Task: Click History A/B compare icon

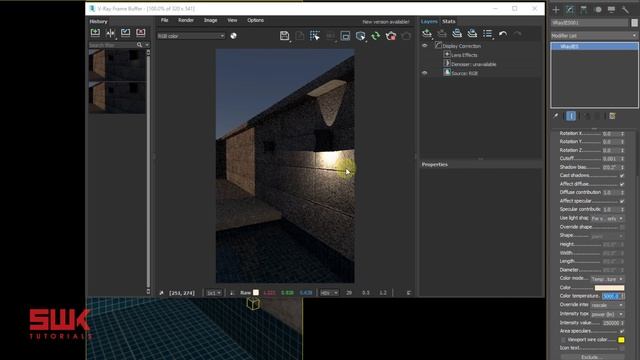Action: pos(110,33)
